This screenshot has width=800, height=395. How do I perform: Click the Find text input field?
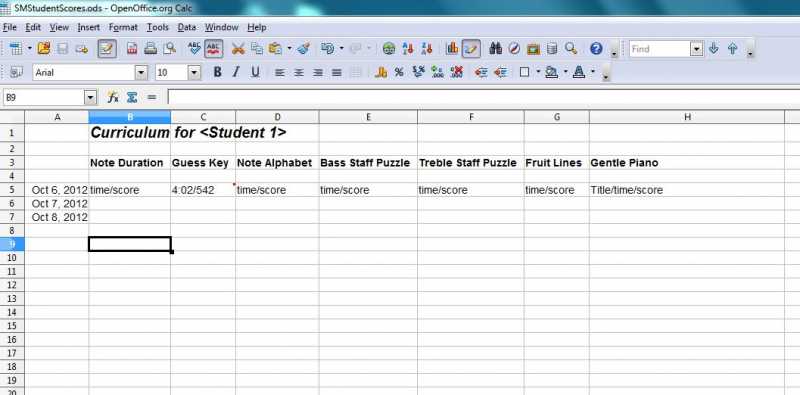(x=660, y=49)
